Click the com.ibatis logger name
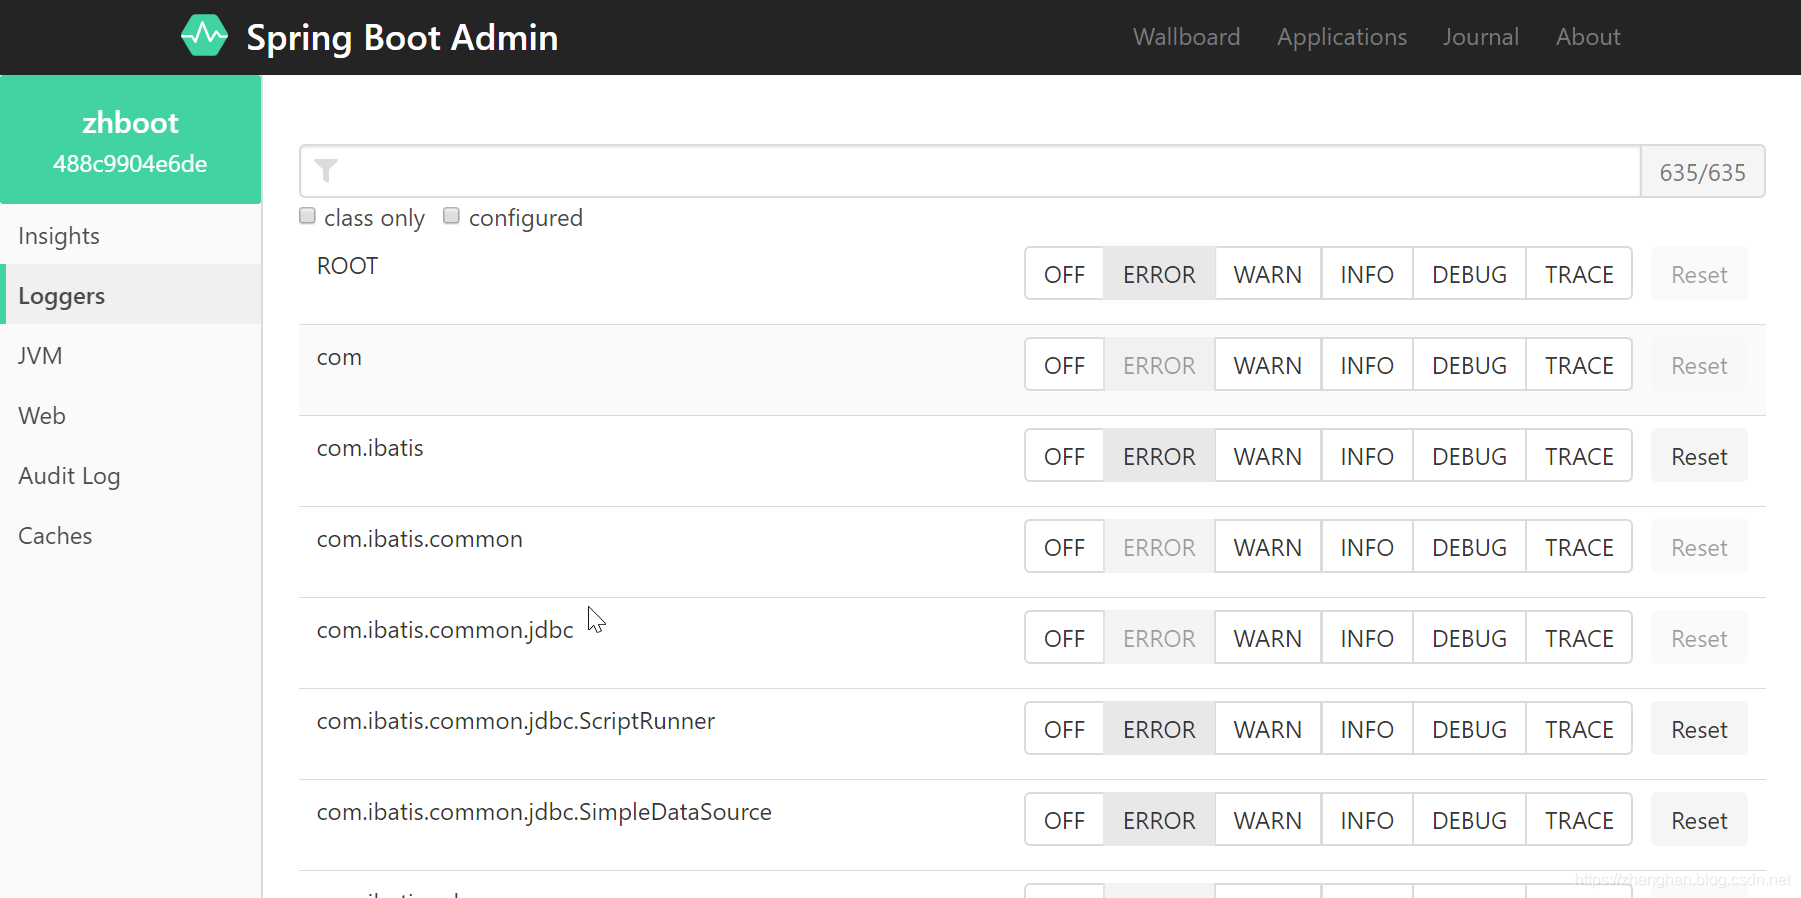1801x898 pixels. coord(370,448)
